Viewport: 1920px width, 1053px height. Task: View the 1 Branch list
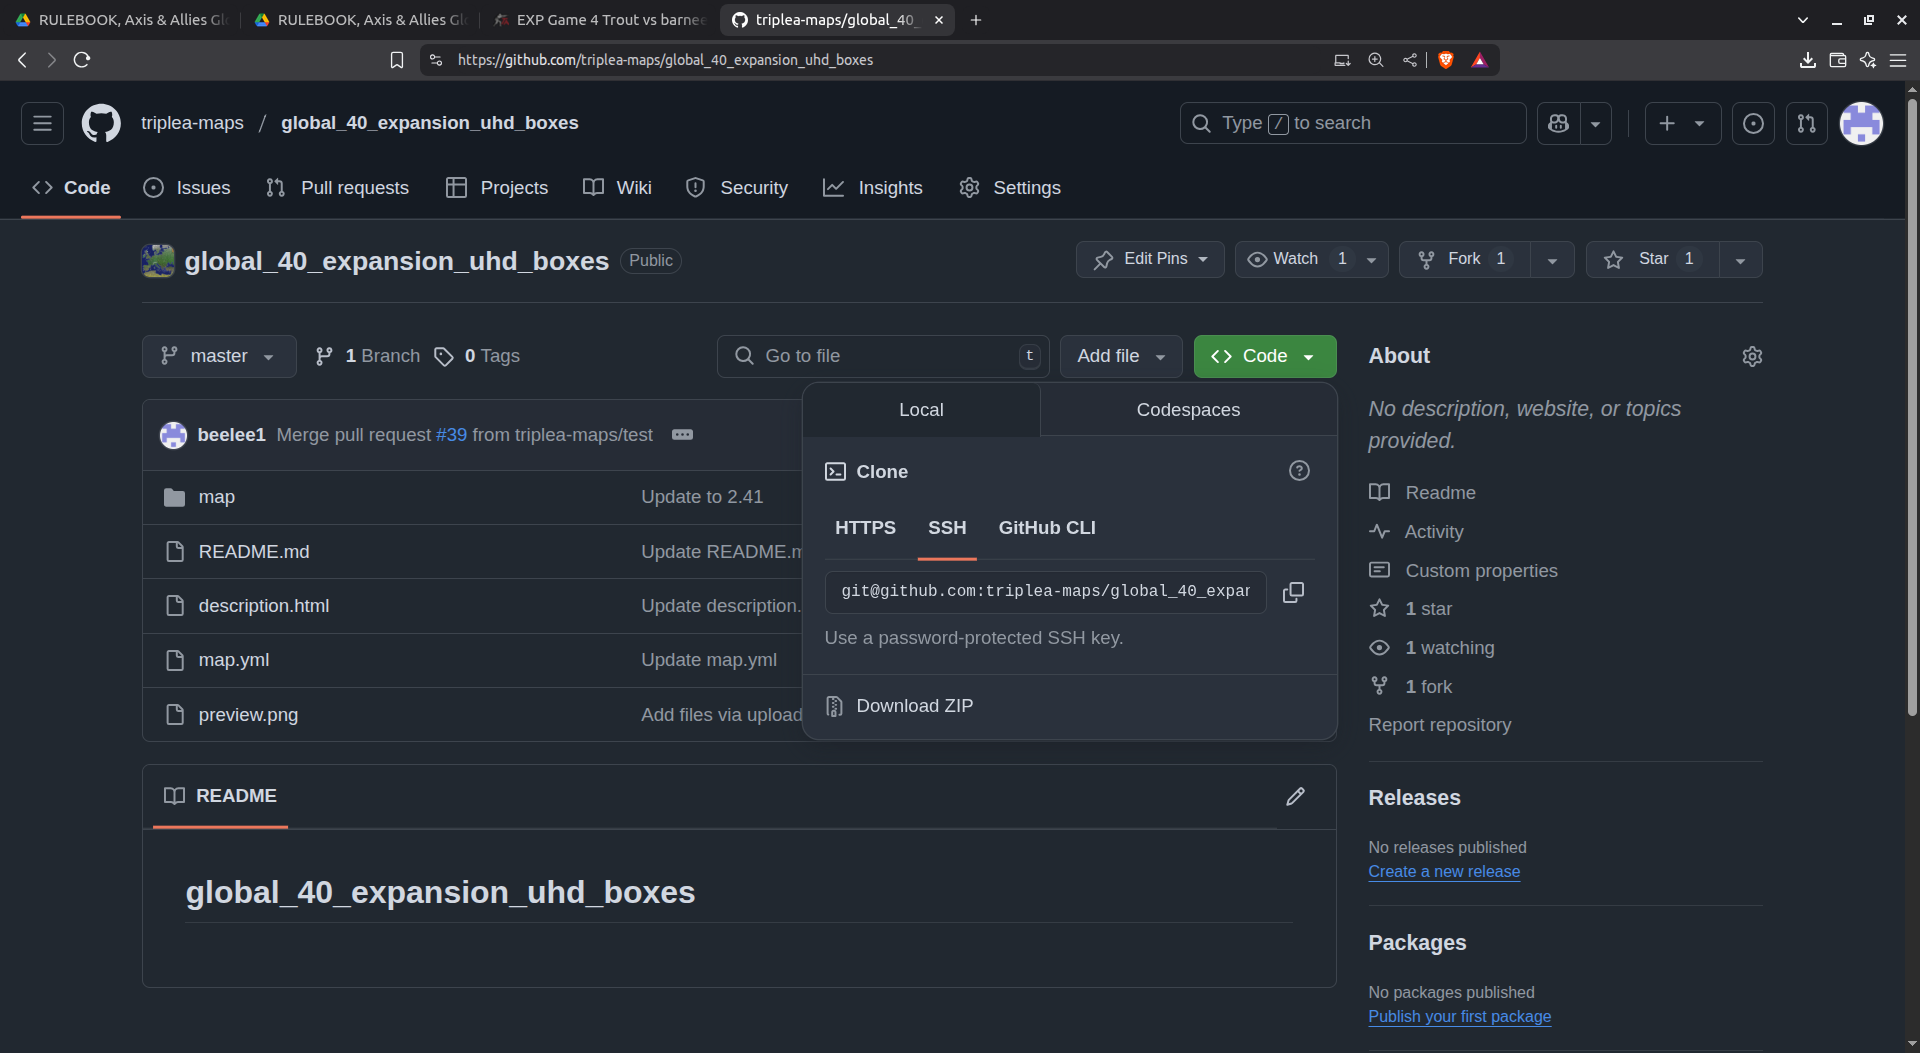click(x=368, y=356)
